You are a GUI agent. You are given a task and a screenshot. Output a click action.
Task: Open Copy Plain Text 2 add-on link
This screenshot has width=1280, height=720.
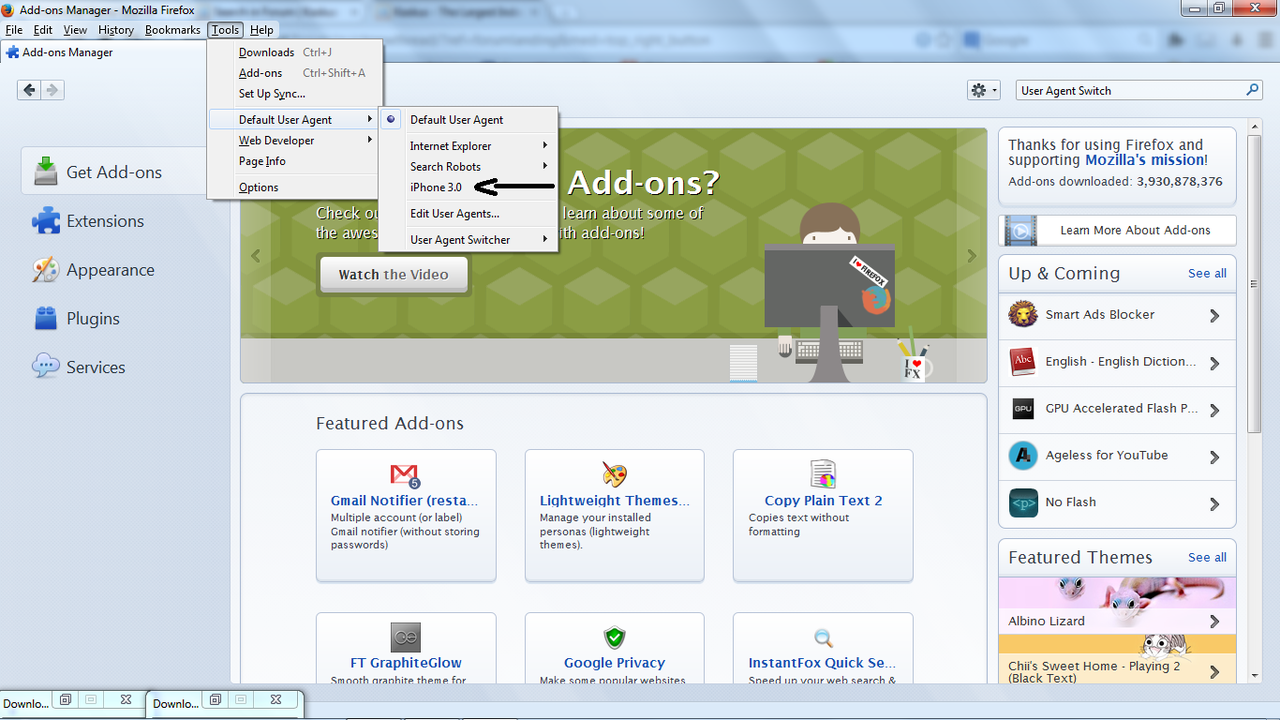(823, 501)
